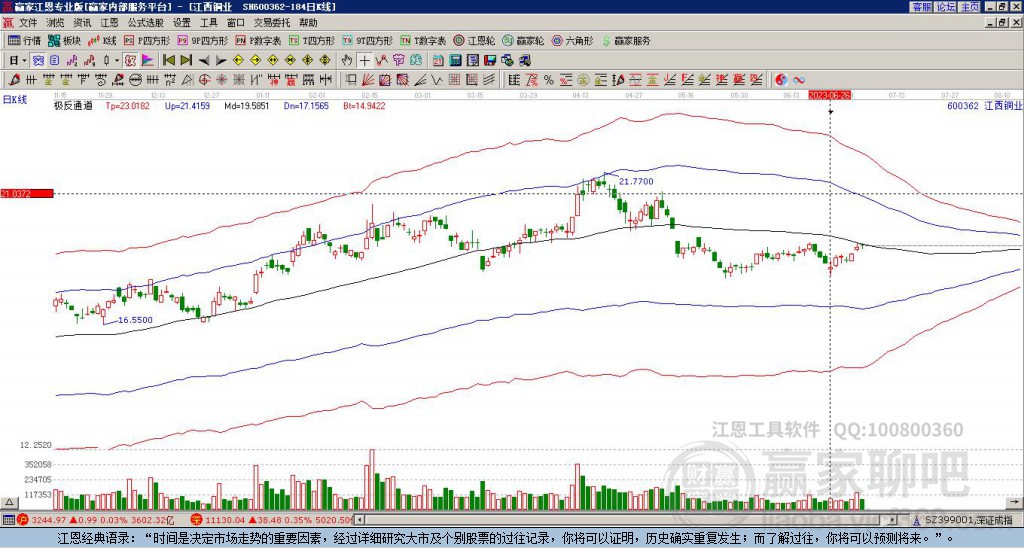Open the 9P四方形 tool

point(202,40)
